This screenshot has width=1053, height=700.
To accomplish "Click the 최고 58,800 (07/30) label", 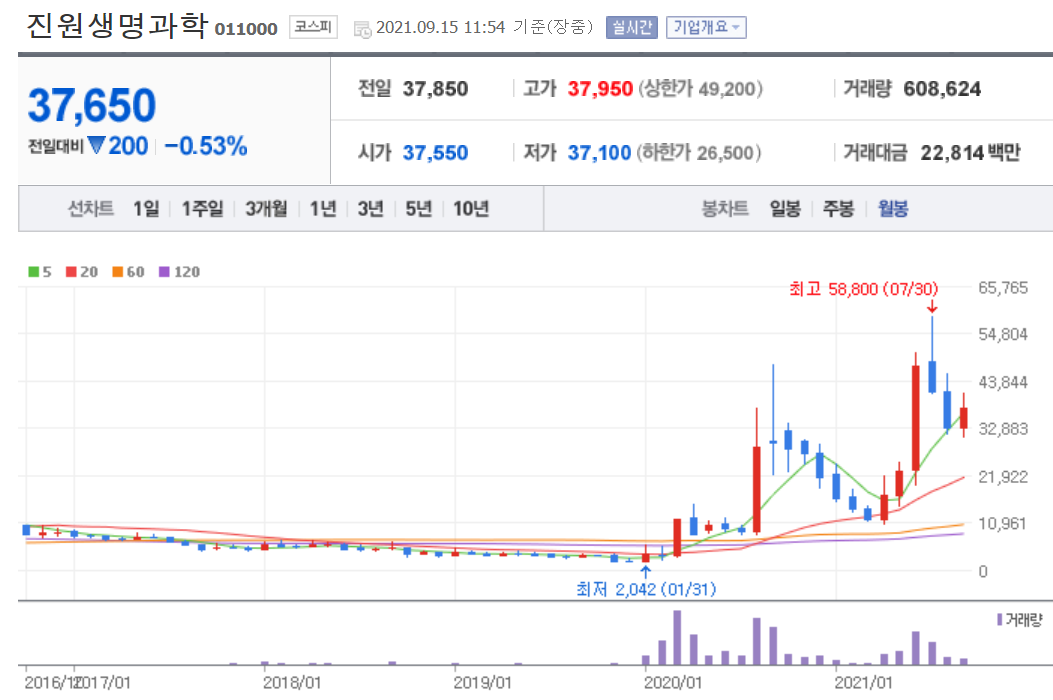I will point(863,290).
